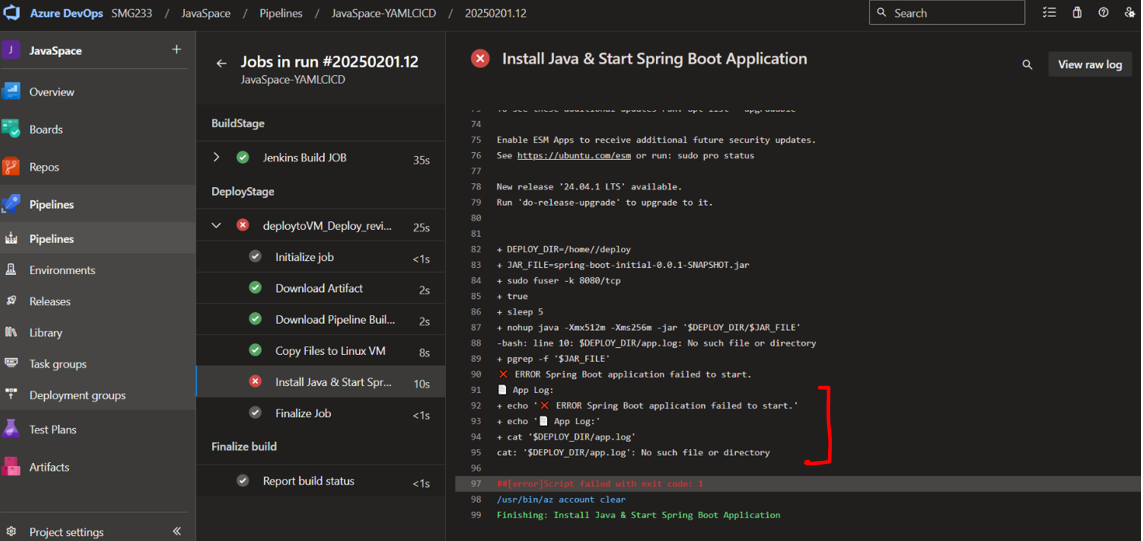Image resolution: width=1143 pixels, height=541 pixels.
Task: Collapse the sidebar with double chevron
Action: [177, 531]
